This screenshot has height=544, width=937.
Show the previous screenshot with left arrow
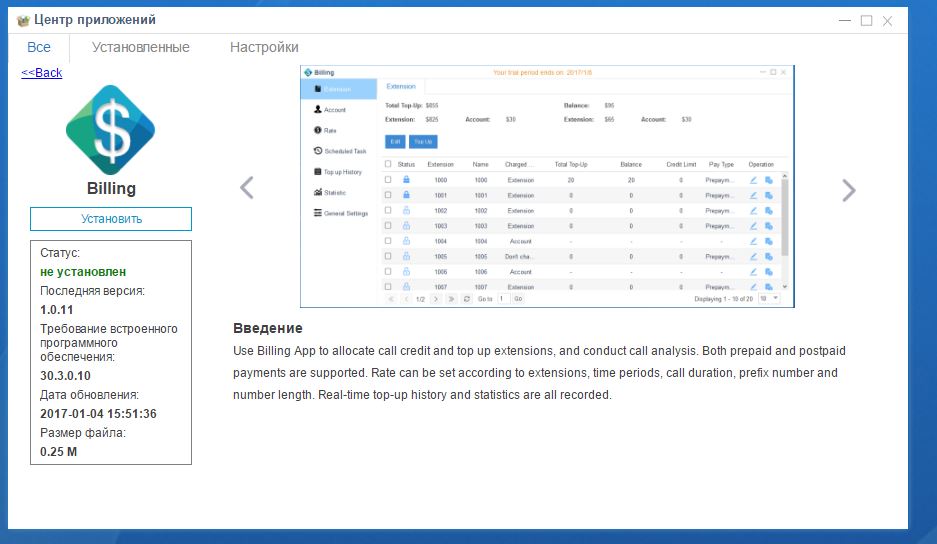247,188
